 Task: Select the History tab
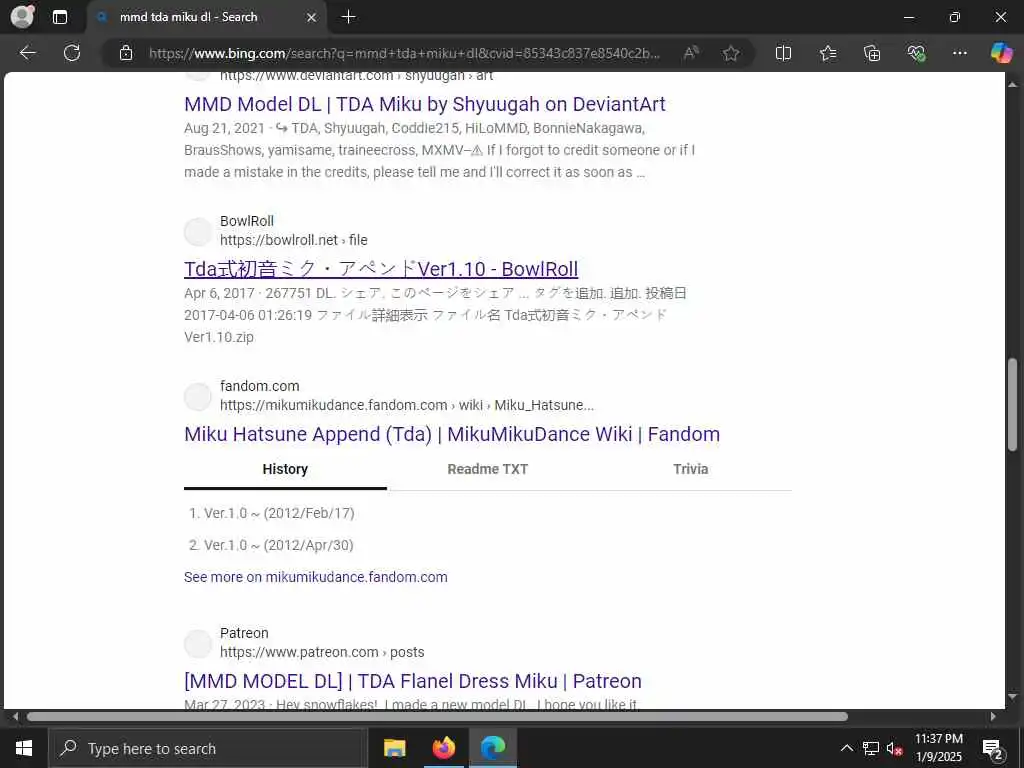pyautogui.click(x=285, y=469)
